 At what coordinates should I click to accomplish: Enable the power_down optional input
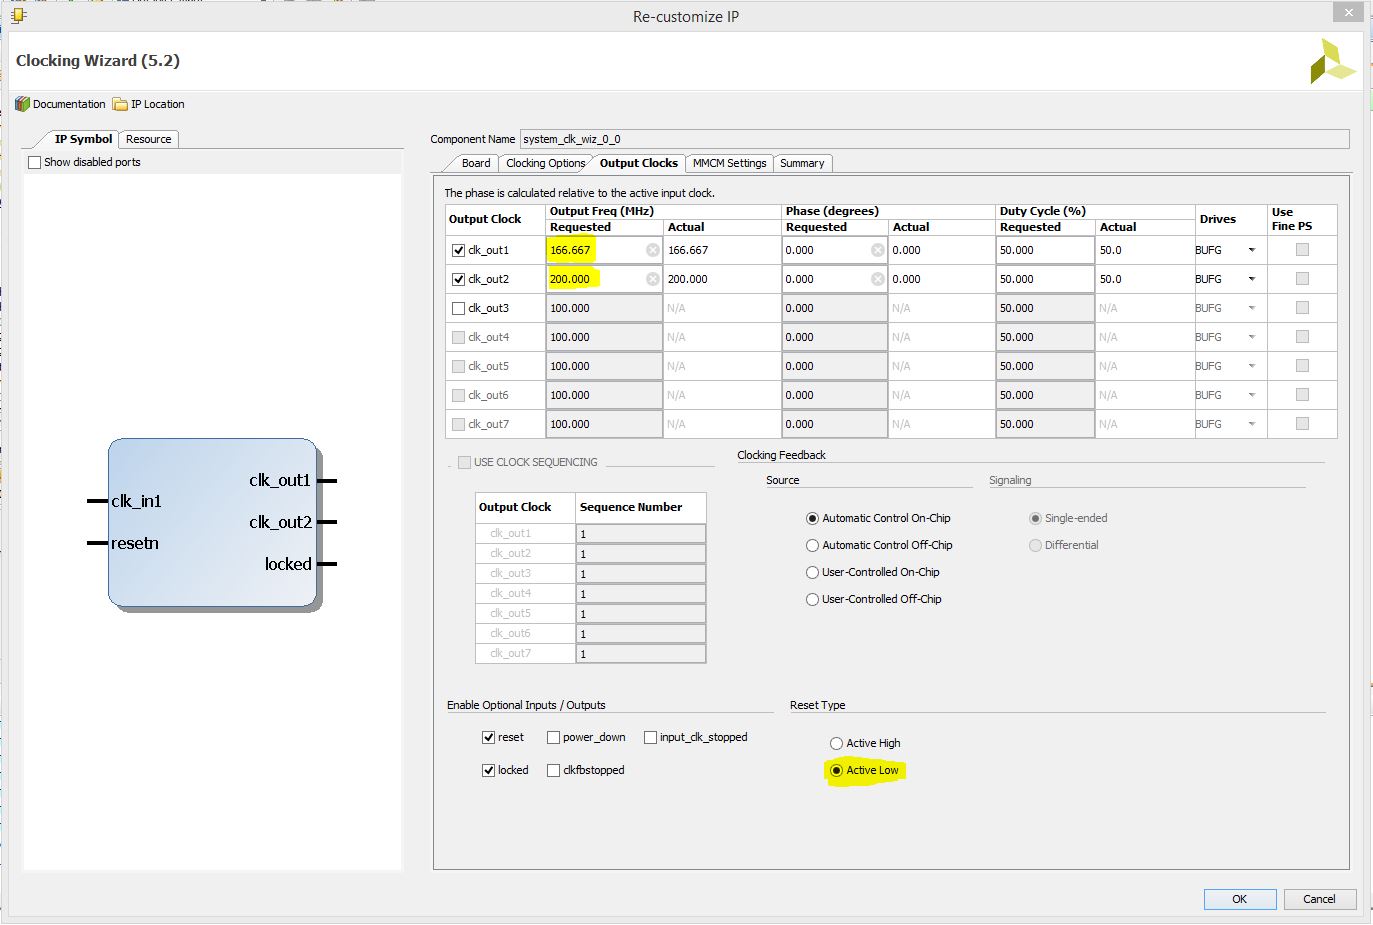[553, 737]
